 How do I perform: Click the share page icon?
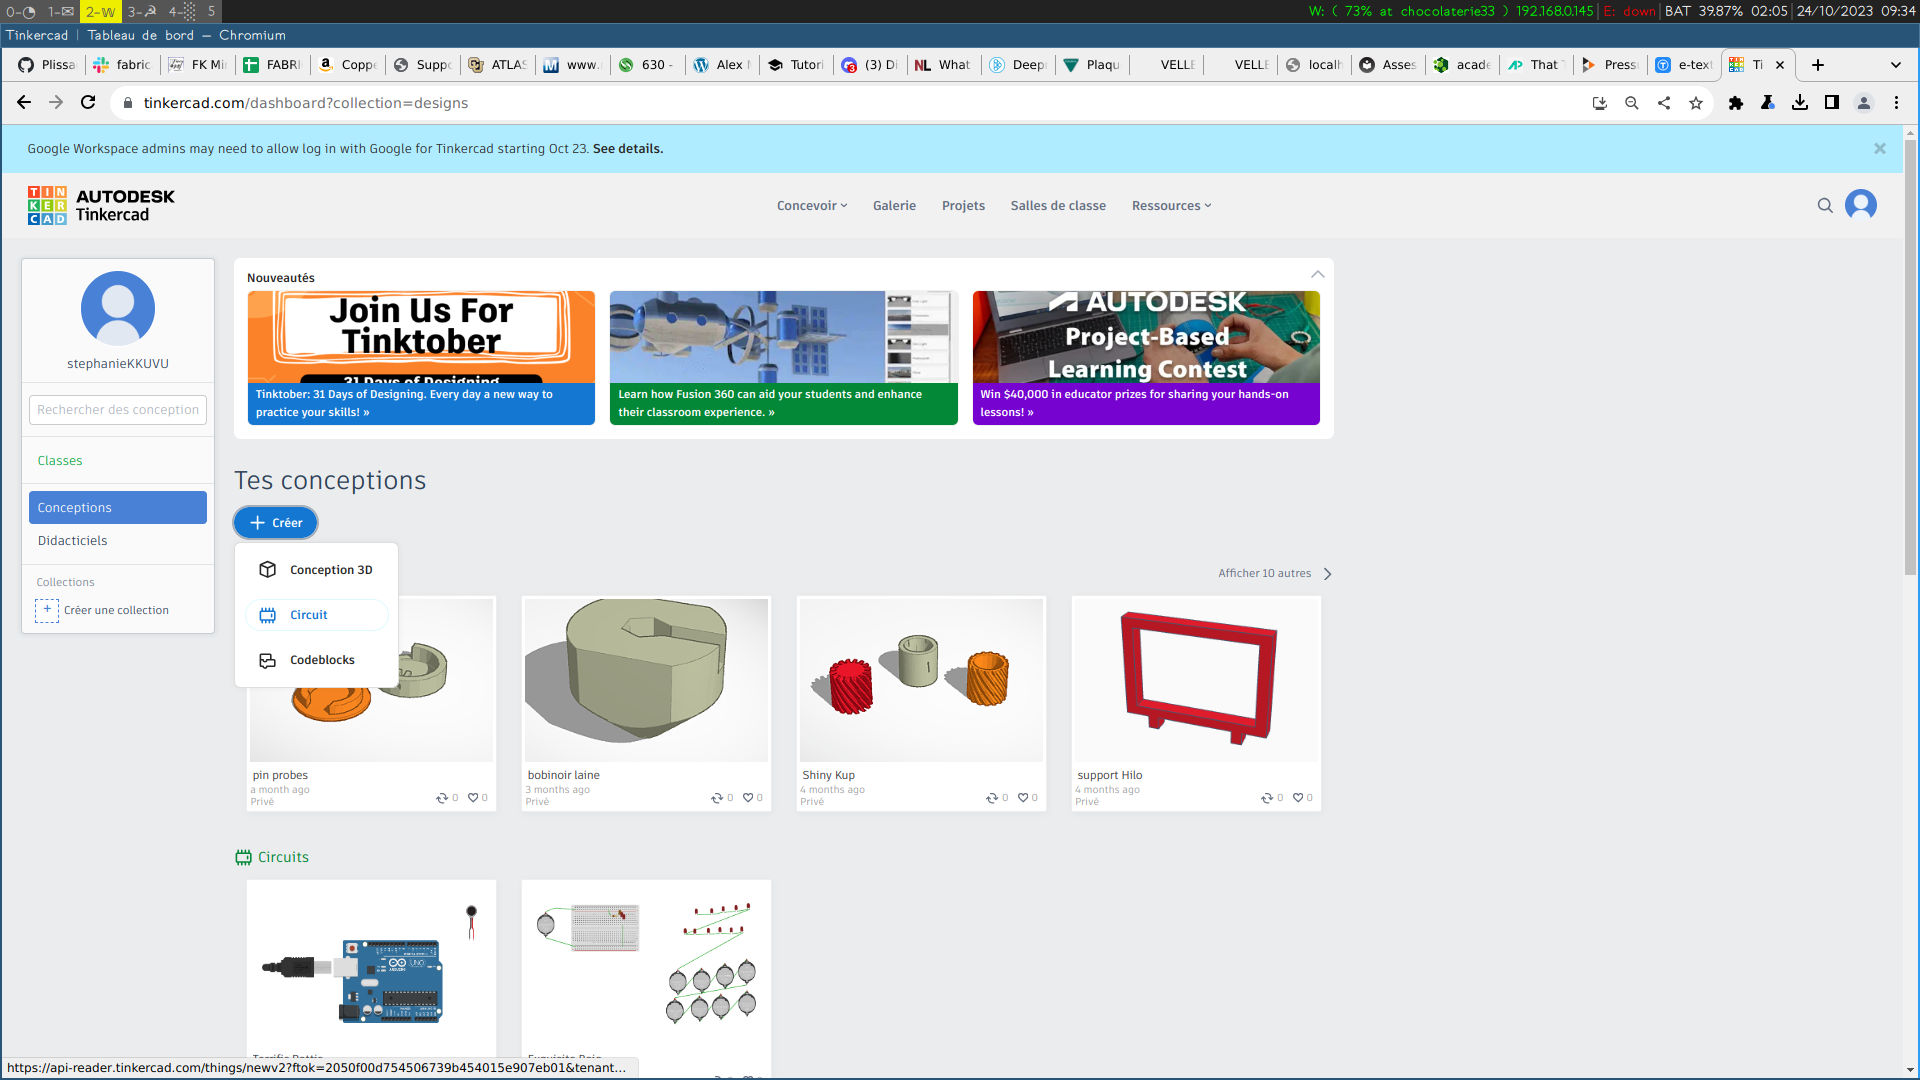pyautogui.click(x=1664, y=103)
